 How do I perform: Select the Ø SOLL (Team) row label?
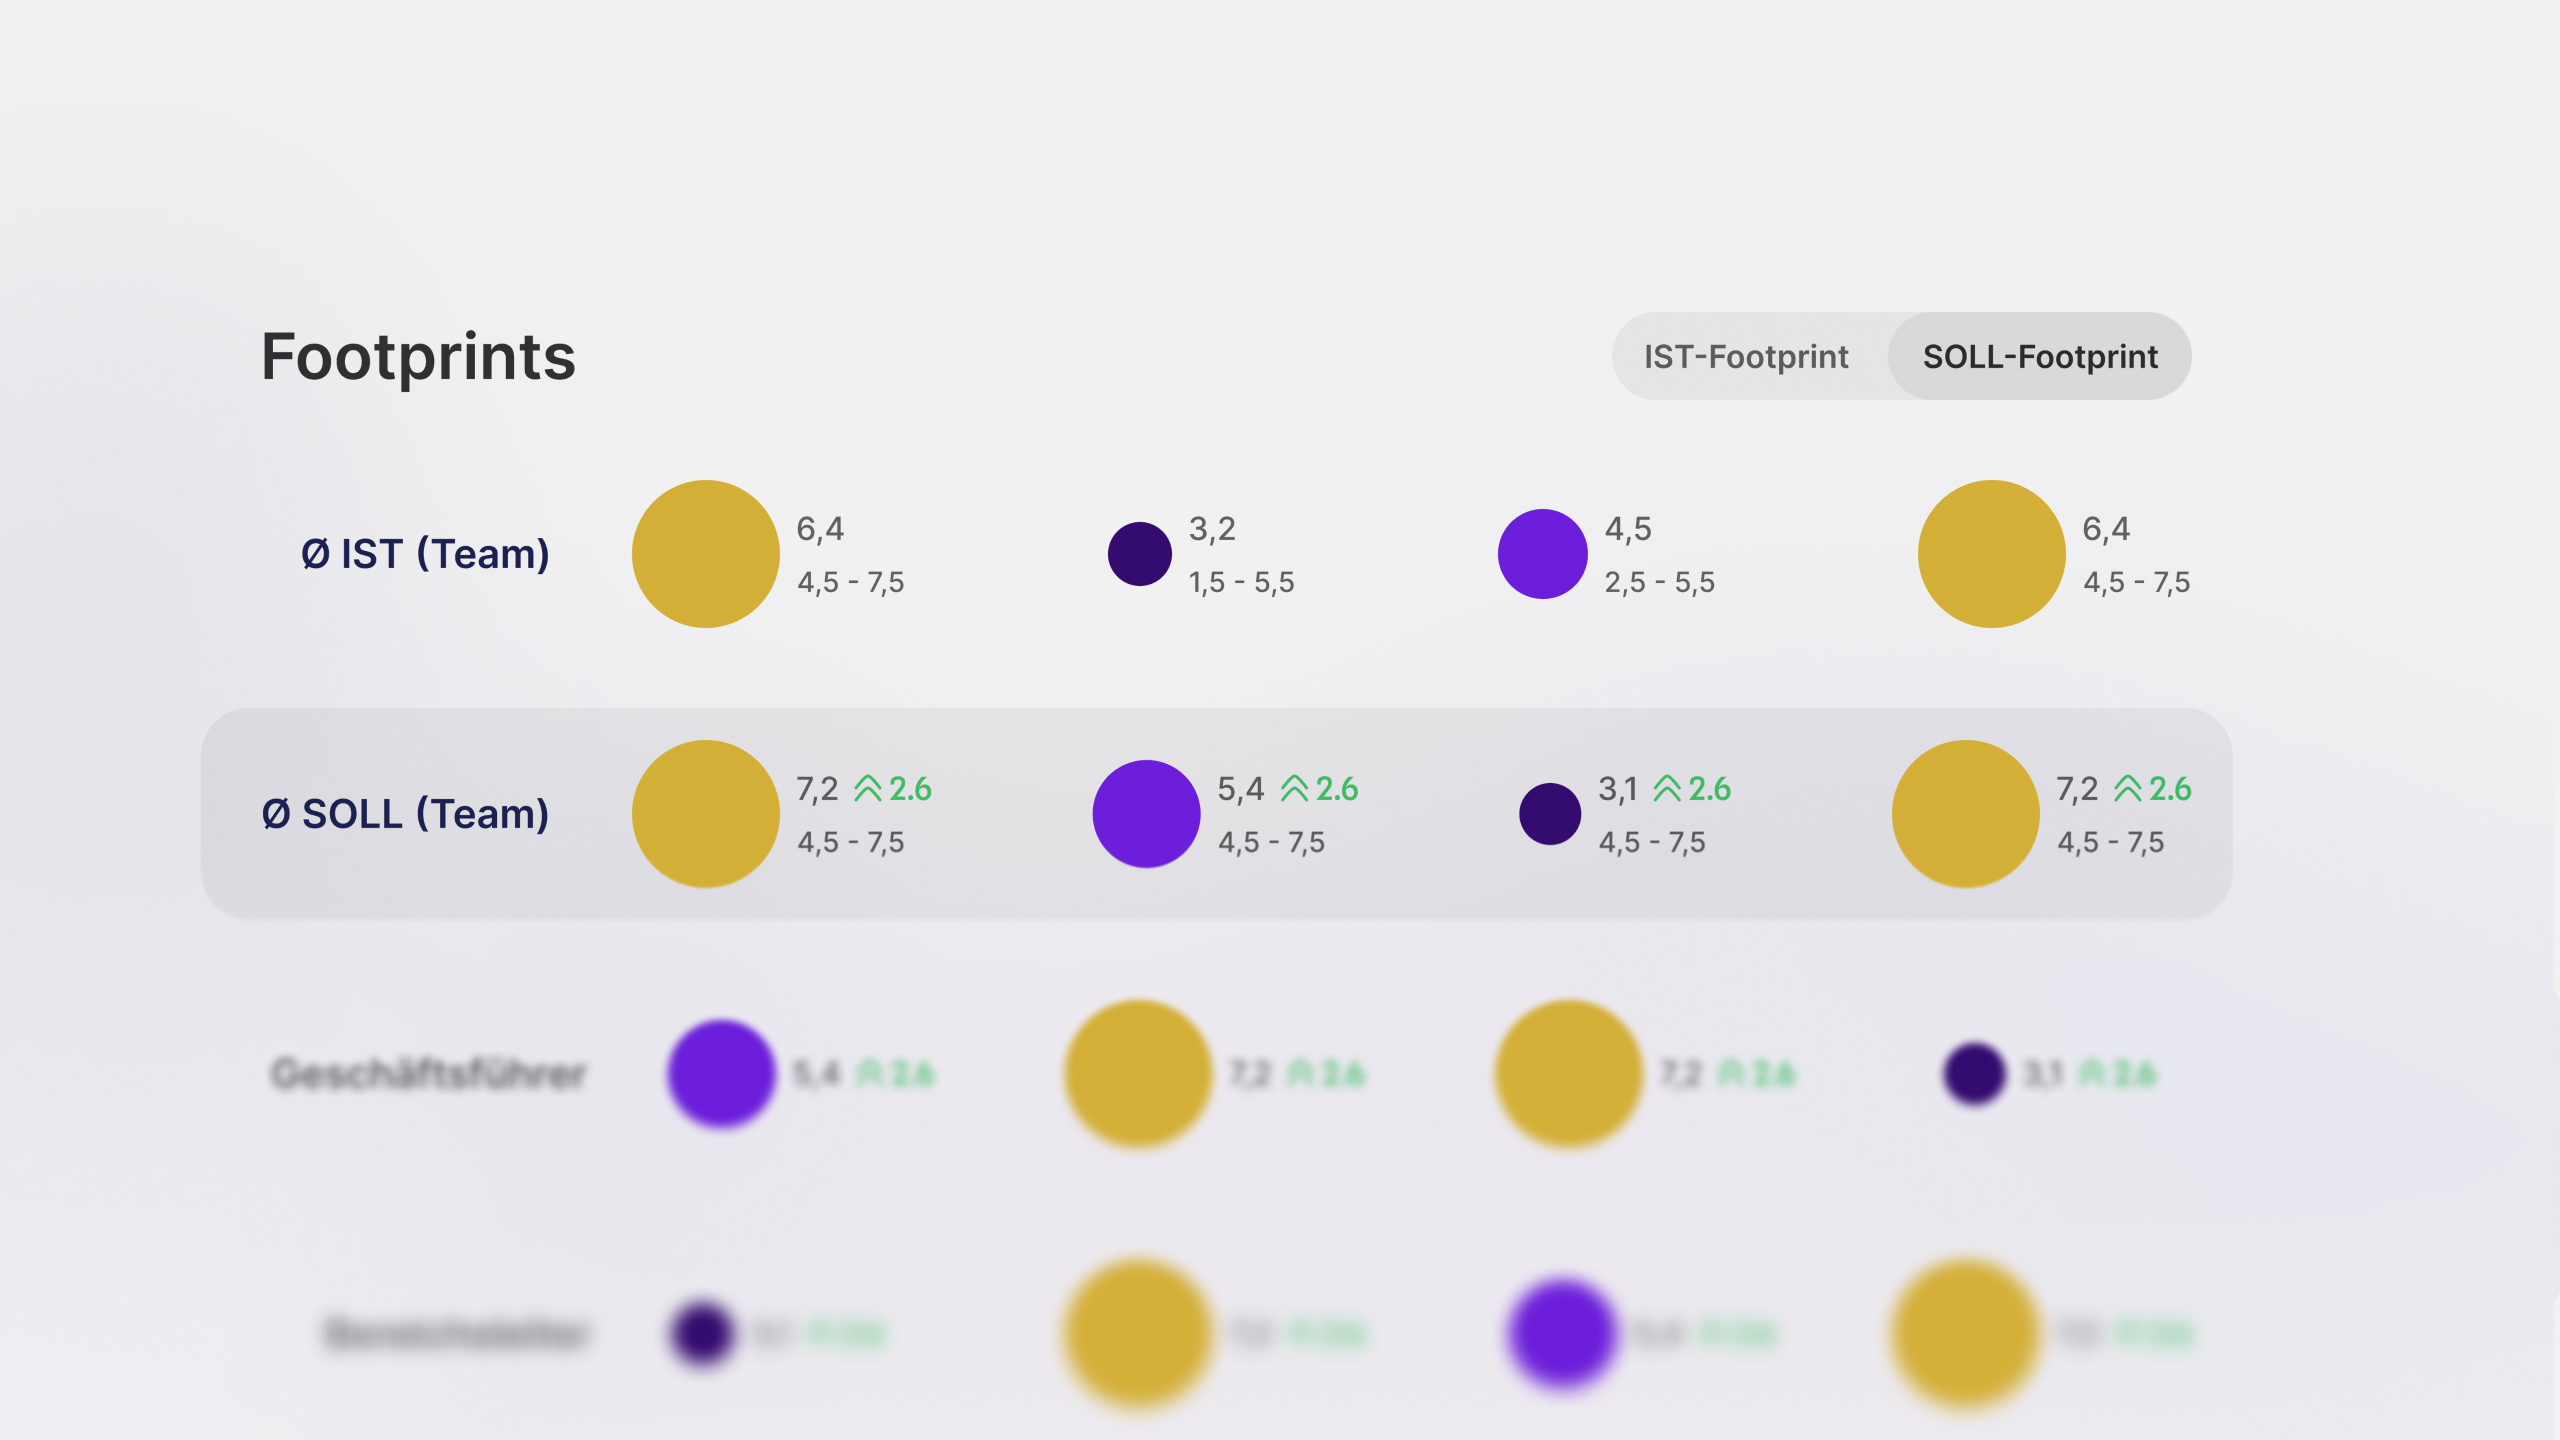pos(405,814)
